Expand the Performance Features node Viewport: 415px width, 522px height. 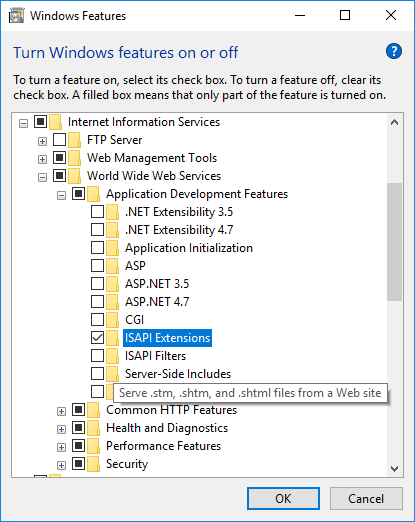[x=61, y=448]
